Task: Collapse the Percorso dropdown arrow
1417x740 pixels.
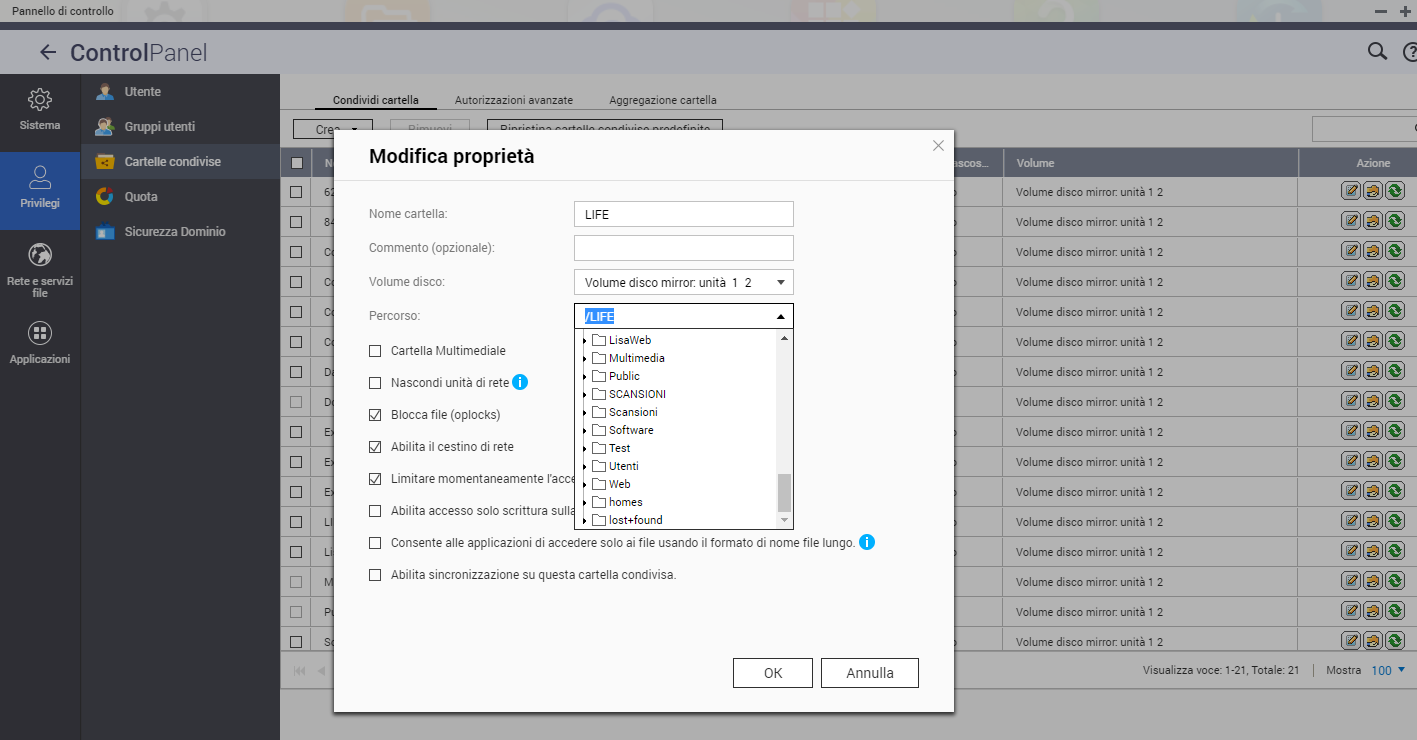Action: point(780,317)
